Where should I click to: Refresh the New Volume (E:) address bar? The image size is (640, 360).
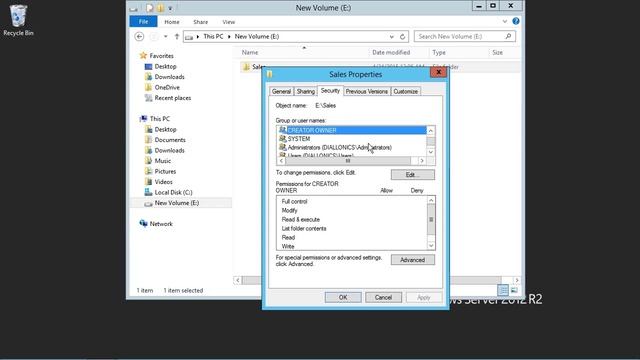tap(402, 36)
